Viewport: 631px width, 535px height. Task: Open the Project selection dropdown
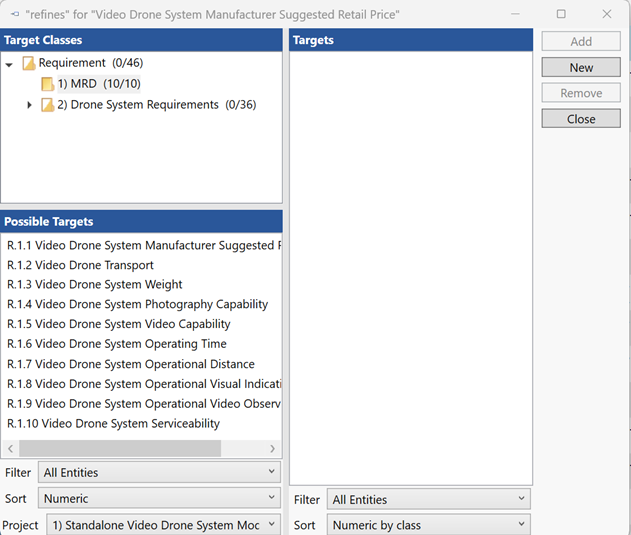[x=163, y=525]
